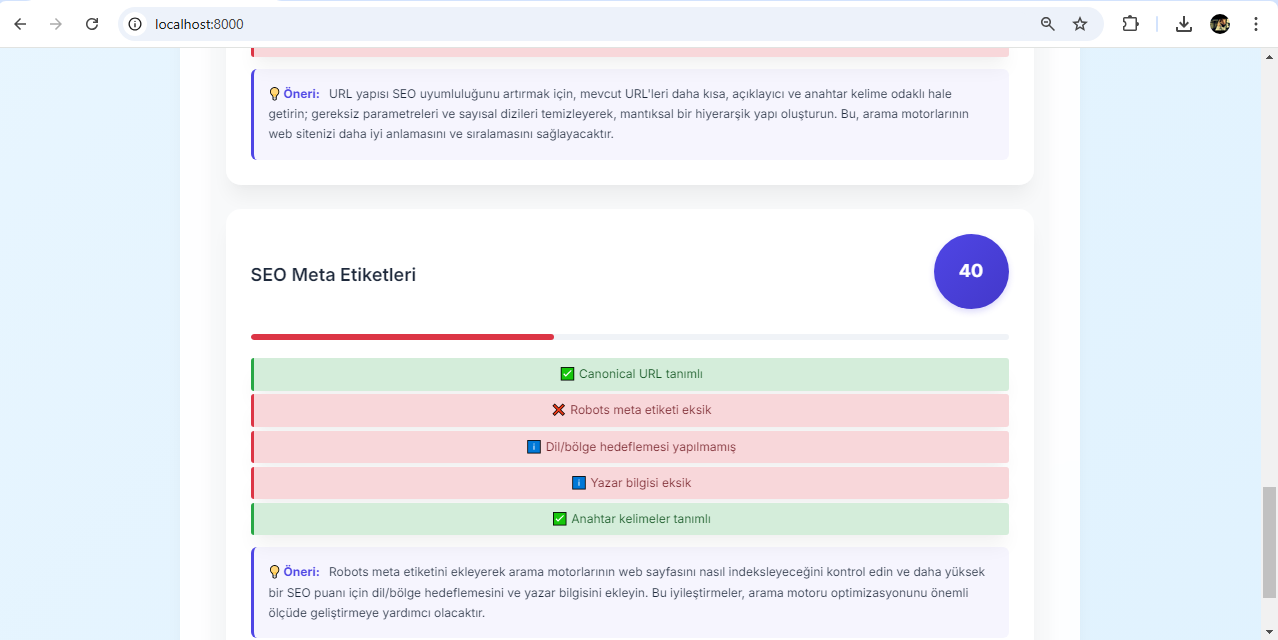Click the localhost:8000 address bar
The height and width of the screenshot is (640, 1278).
(590, 24)
